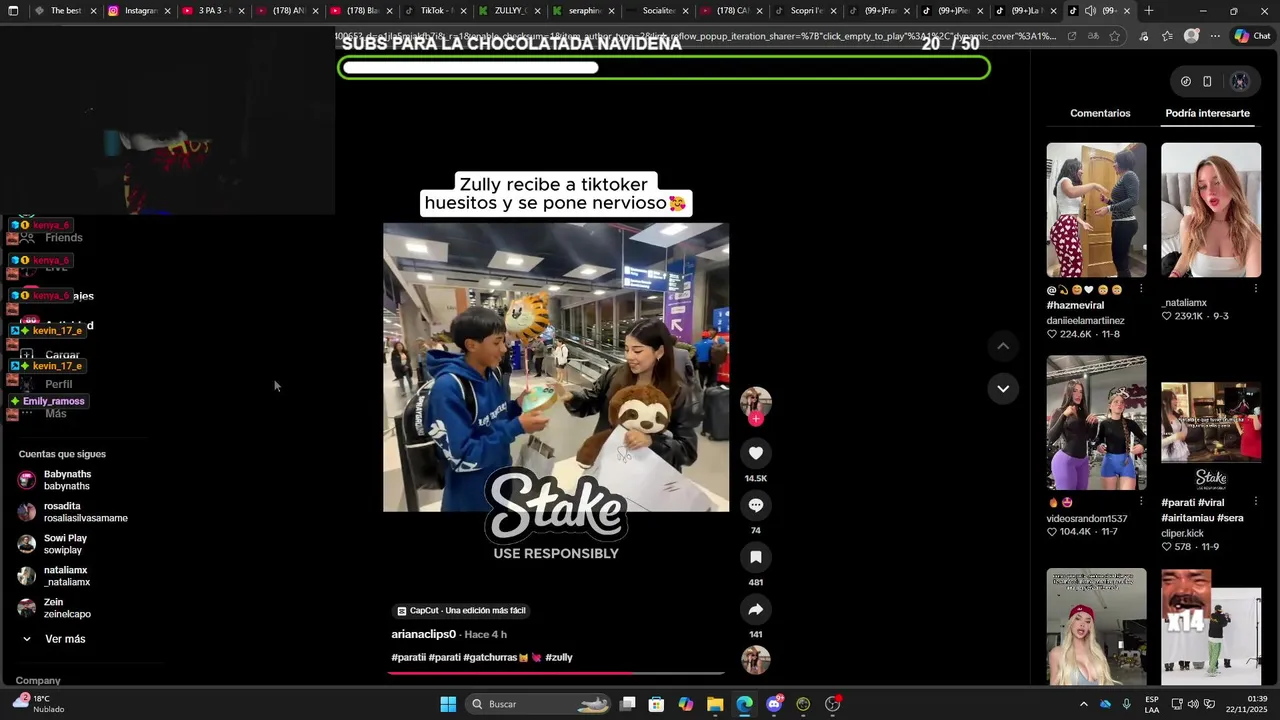Open _nataliamx recommended video thumbnail
Viewport: 1280px width, 720px height.
point(1211,210)
